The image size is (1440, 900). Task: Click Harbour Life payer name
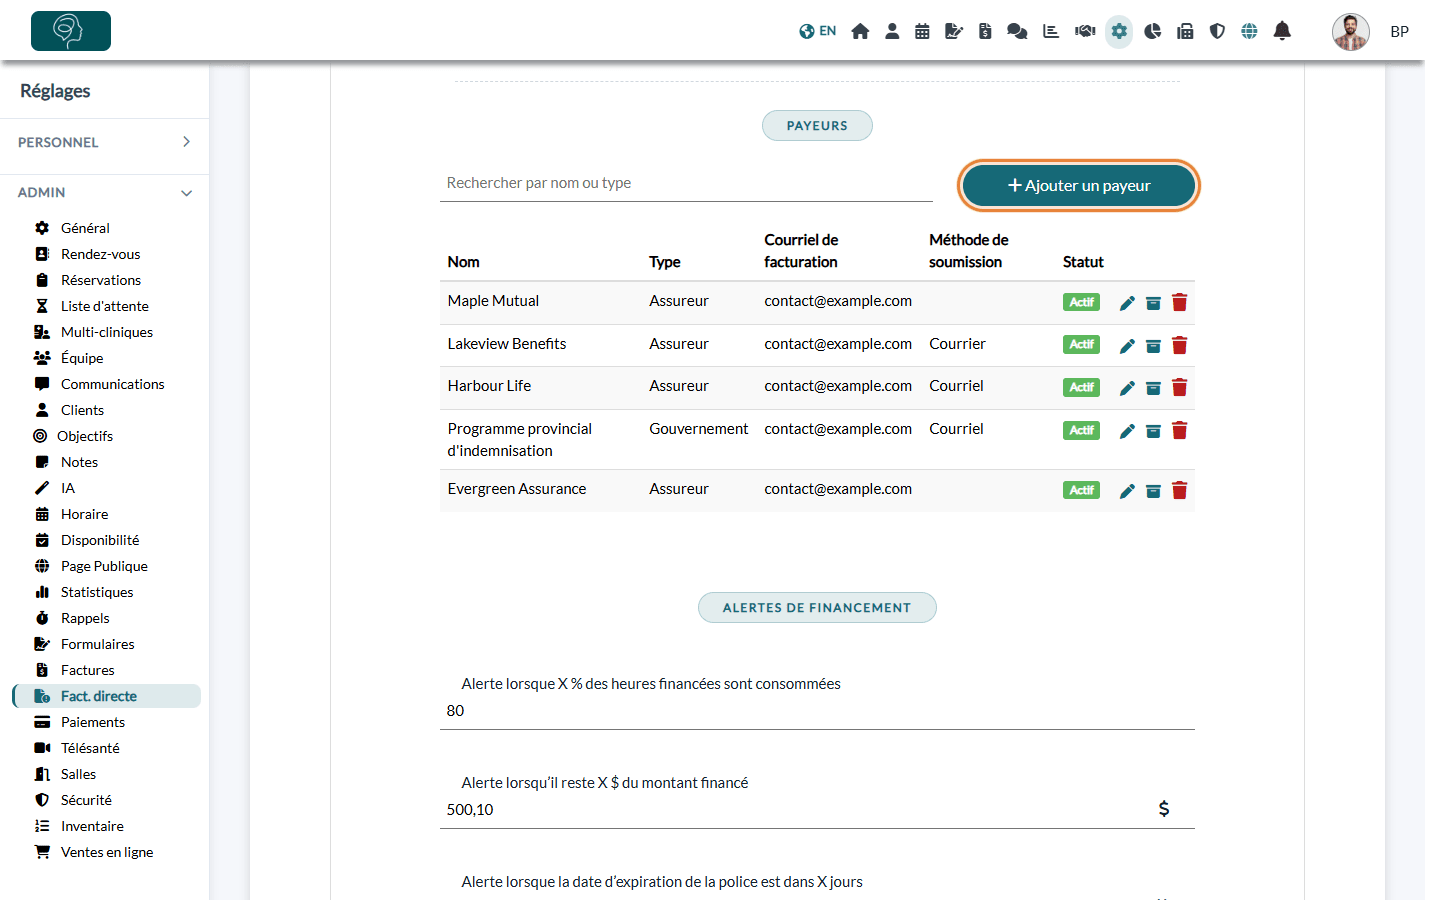coord(489,386)
